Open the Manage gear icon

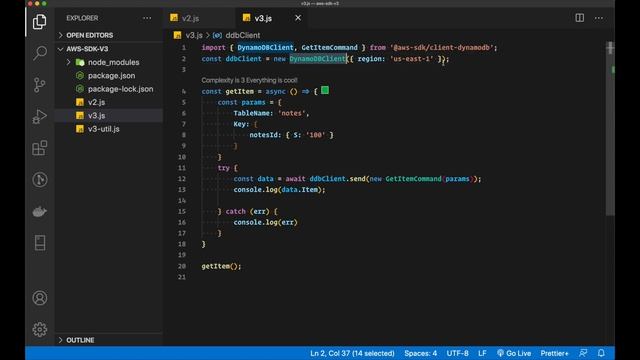tap(40, 329)
